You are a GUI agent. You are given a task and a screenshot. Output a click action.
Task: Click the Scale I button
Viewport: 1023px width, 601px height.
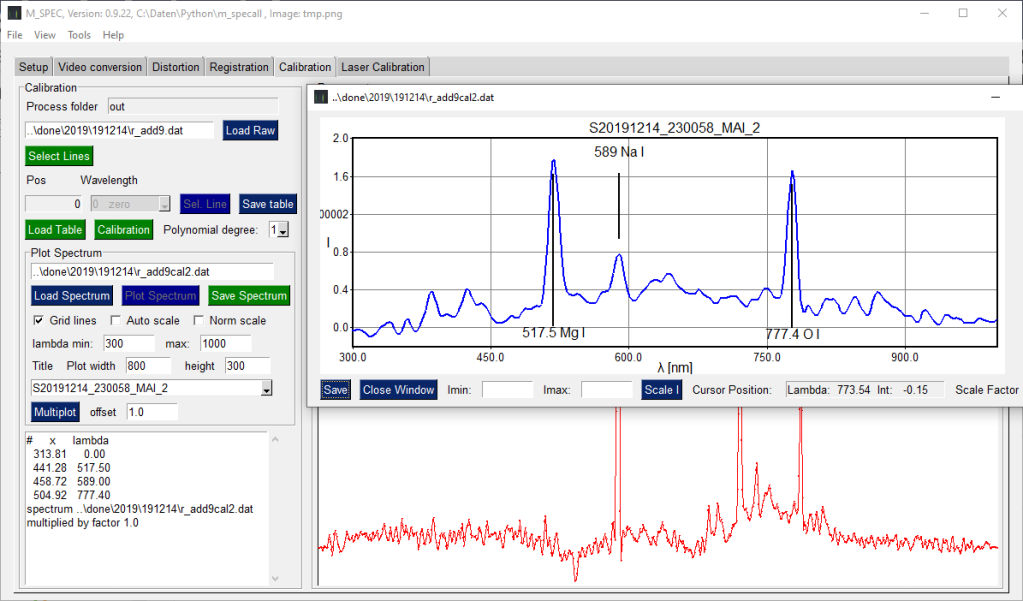point(661,390)
